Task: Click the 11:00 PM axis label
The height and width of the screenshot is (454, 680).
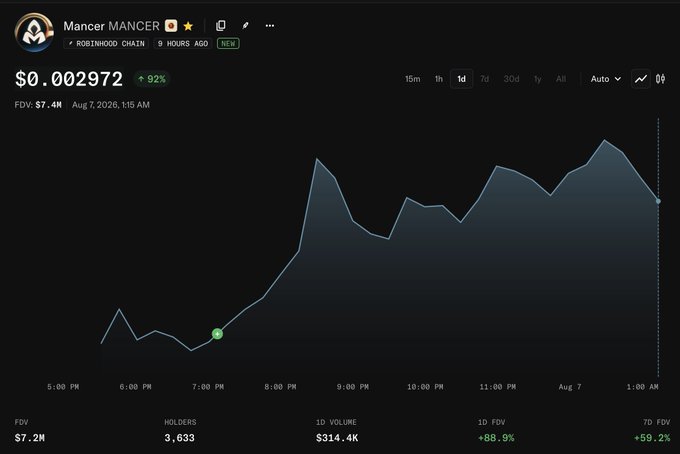Action: pyautogui.click(x=497, y=387)
